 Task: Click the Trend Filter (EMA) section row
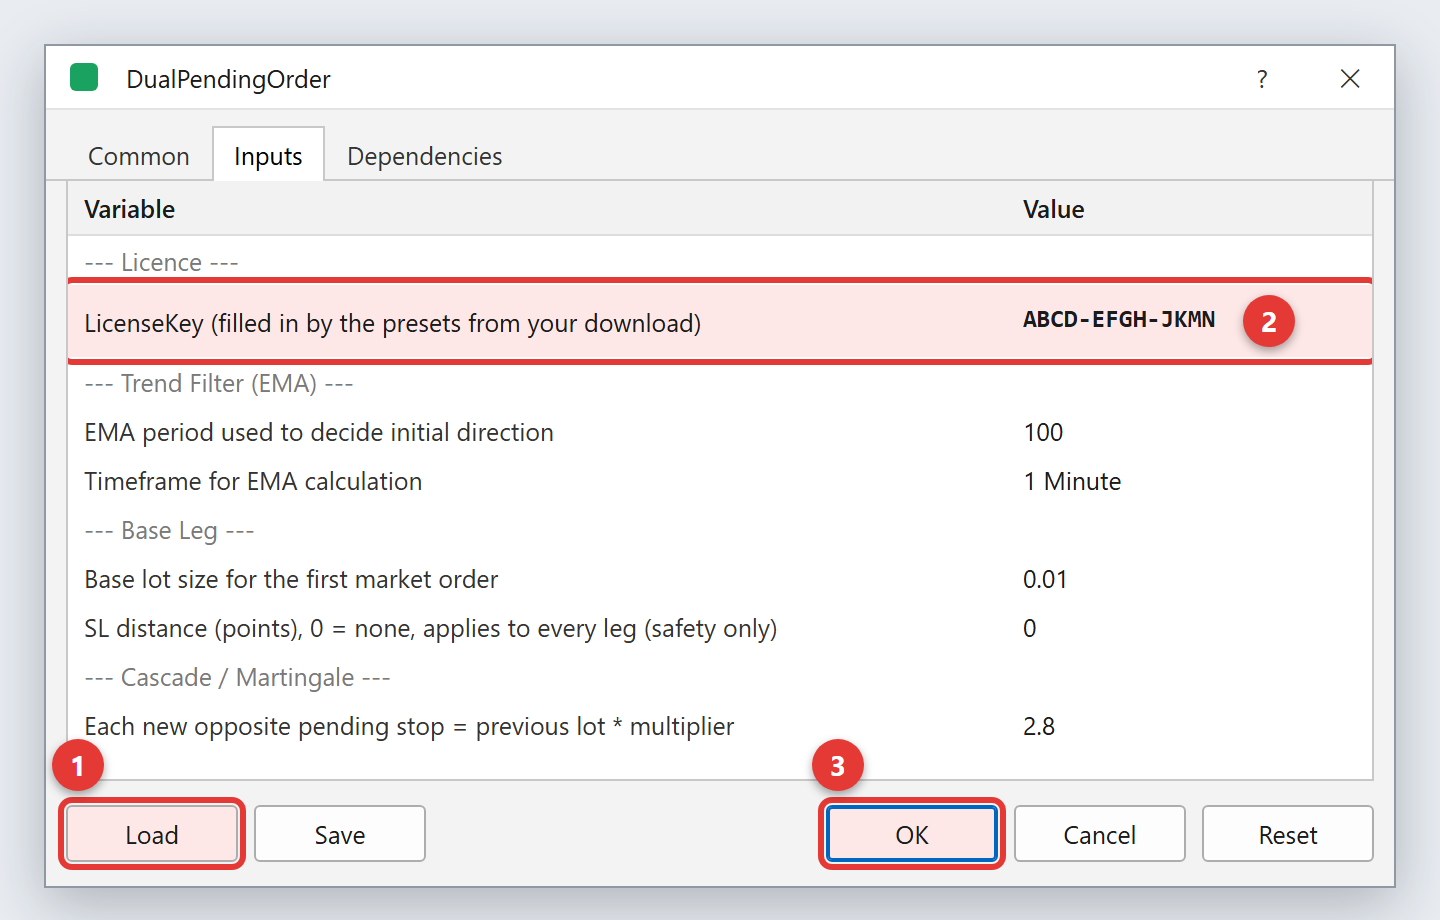[x=219, y=383]
